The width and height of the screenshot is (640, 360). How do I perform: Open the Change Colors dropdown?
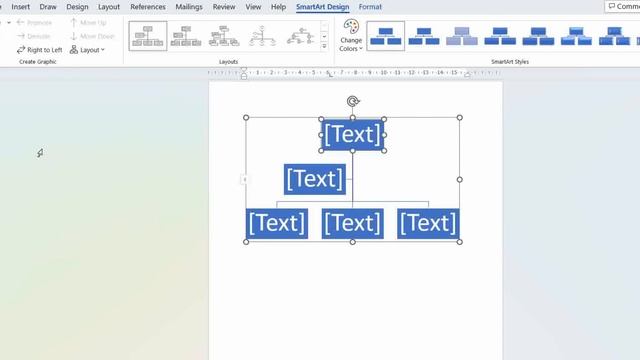click(351, 36)
